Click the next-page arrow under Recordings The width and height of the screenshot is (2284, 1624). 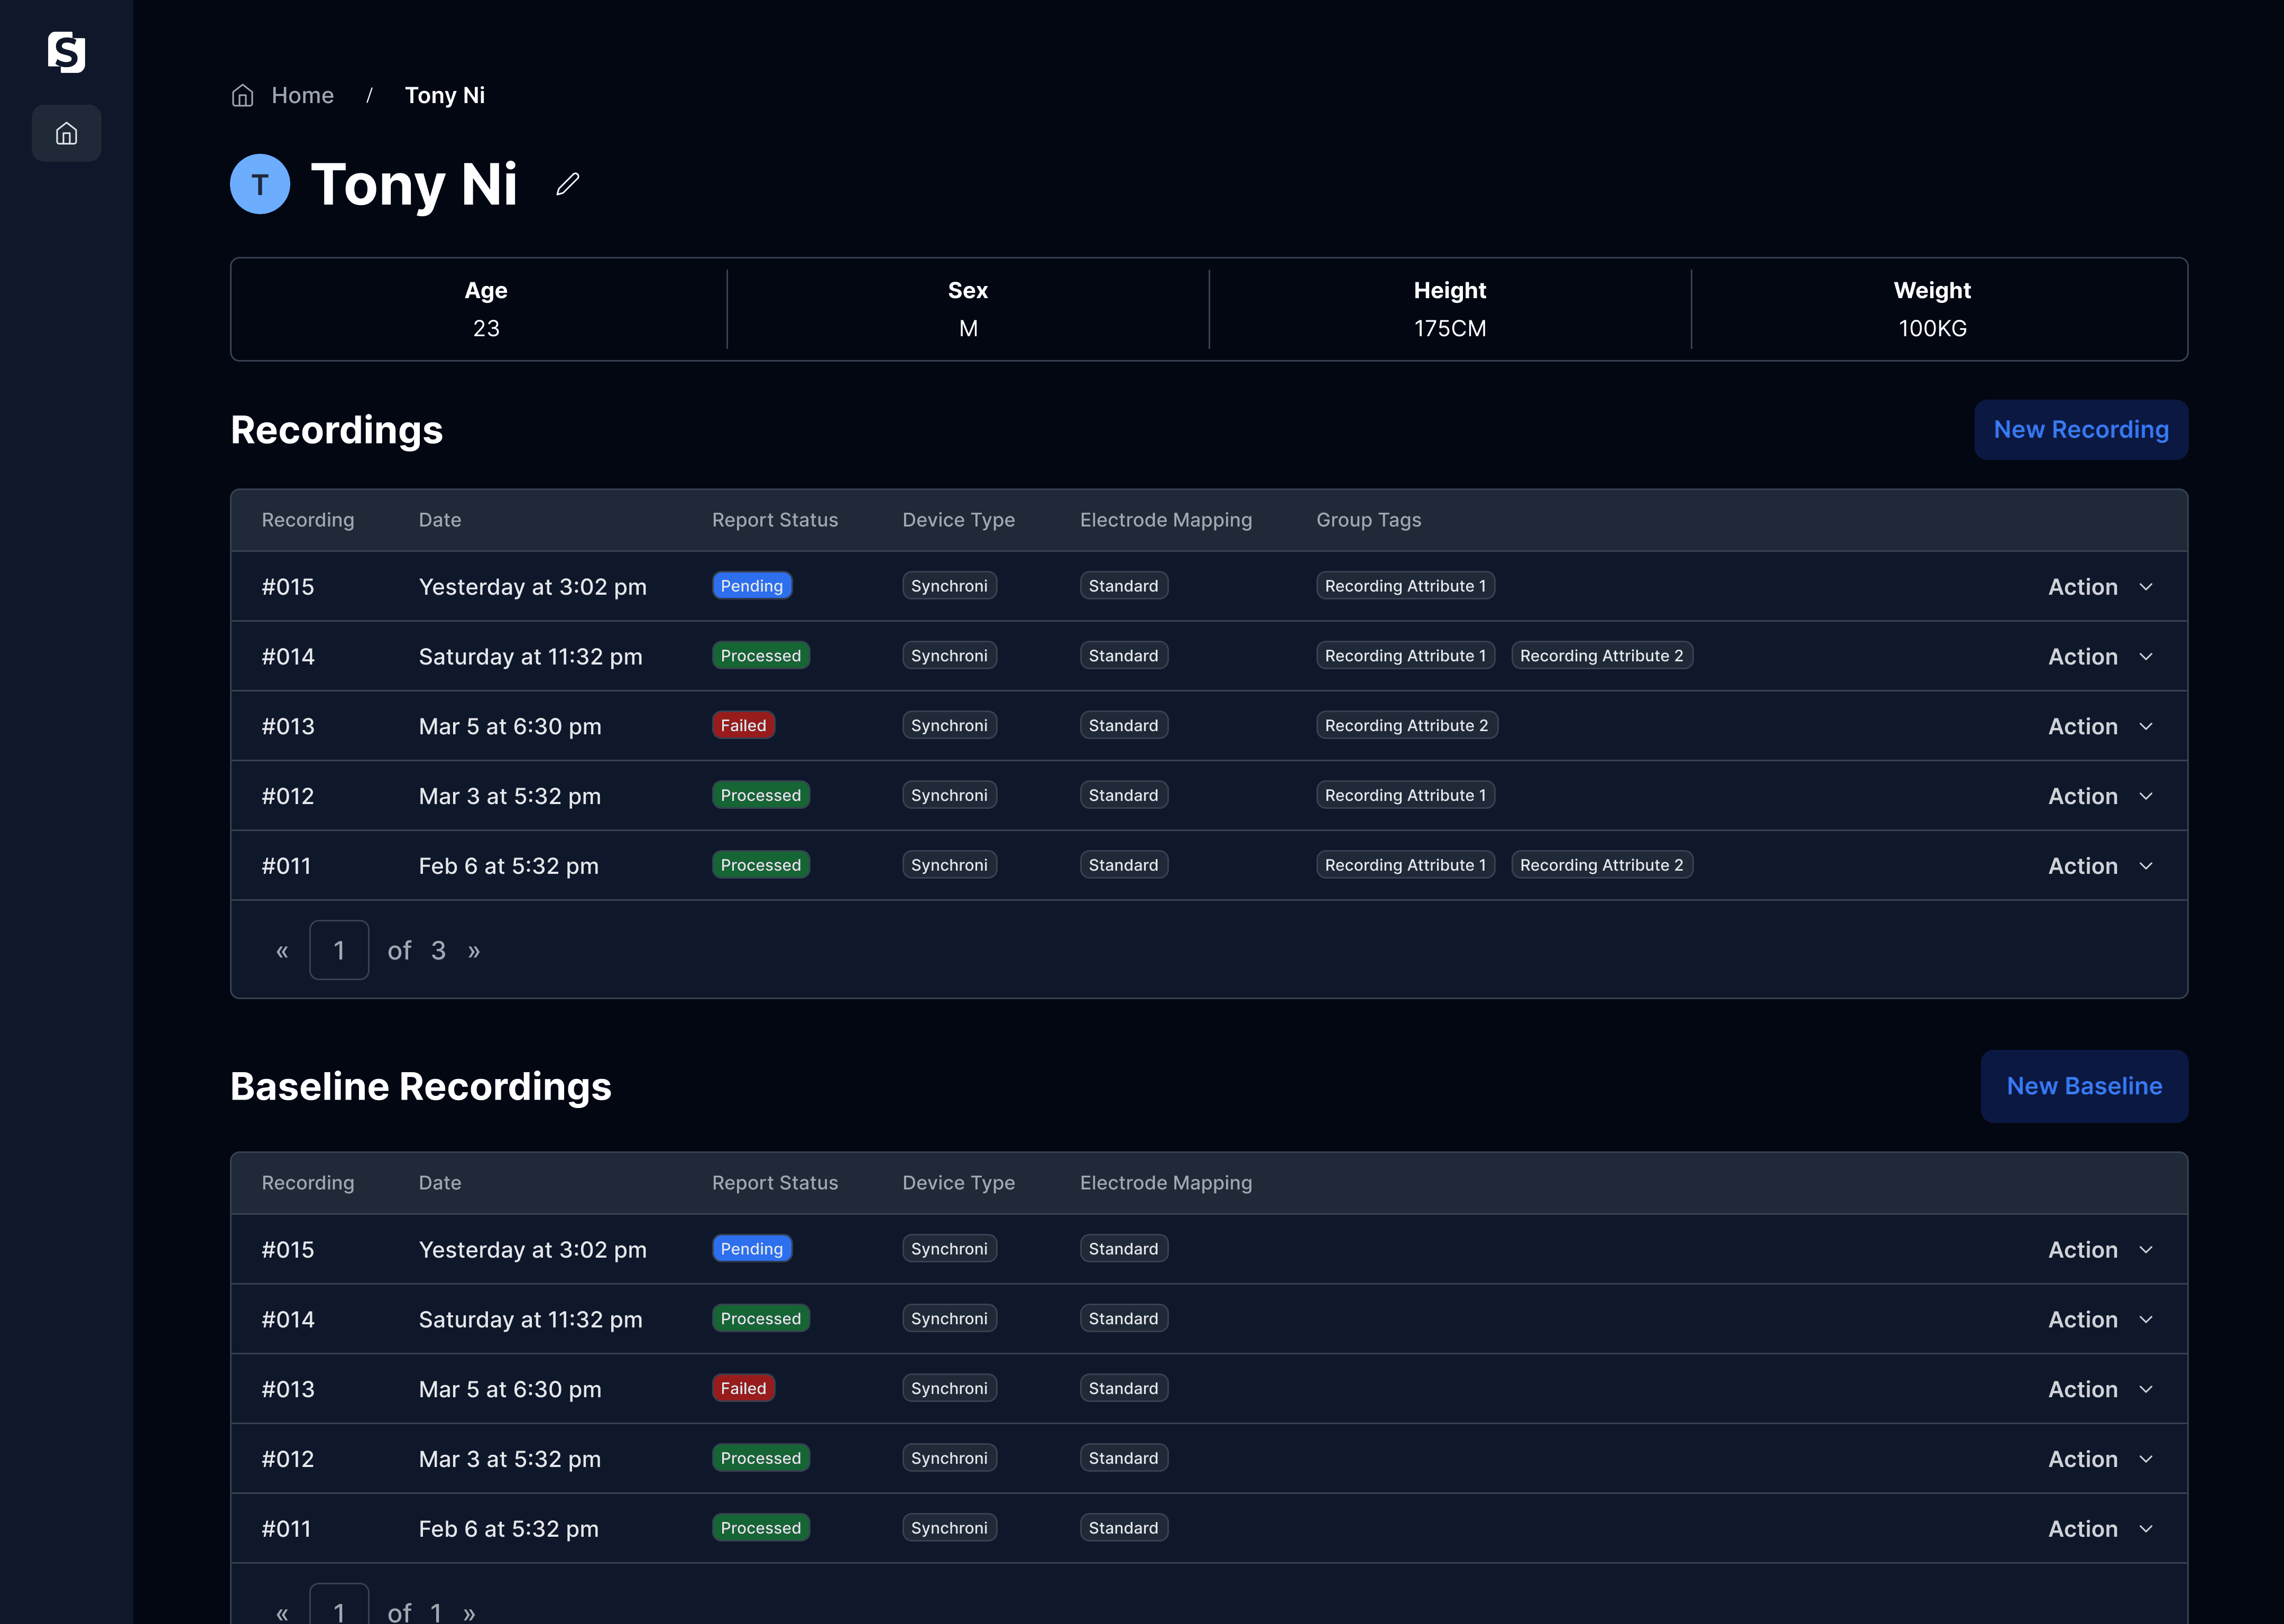pyautogui.click(x=474, y=950)
